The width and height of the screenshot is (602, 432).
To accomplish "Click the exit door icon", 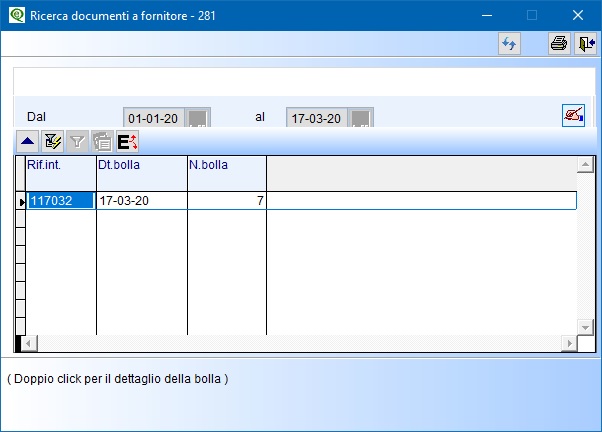I will 585,44.
